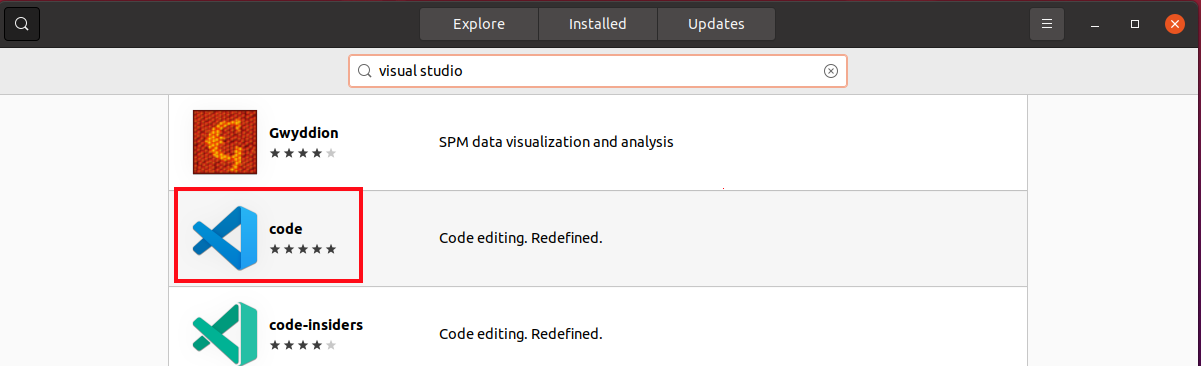Click code's "Code editing. Redefined." description
This screenshot has height=366, width=1201.
coord(521,239)
